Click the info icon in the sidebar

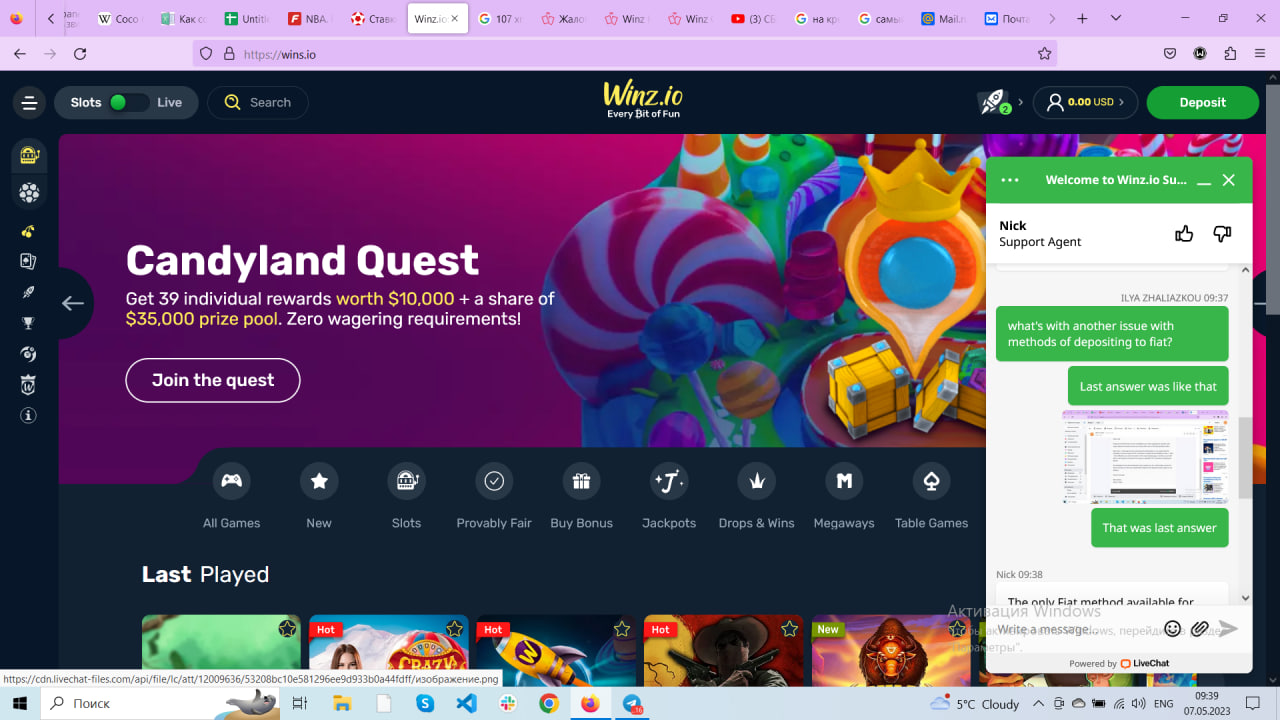point(29,415)
